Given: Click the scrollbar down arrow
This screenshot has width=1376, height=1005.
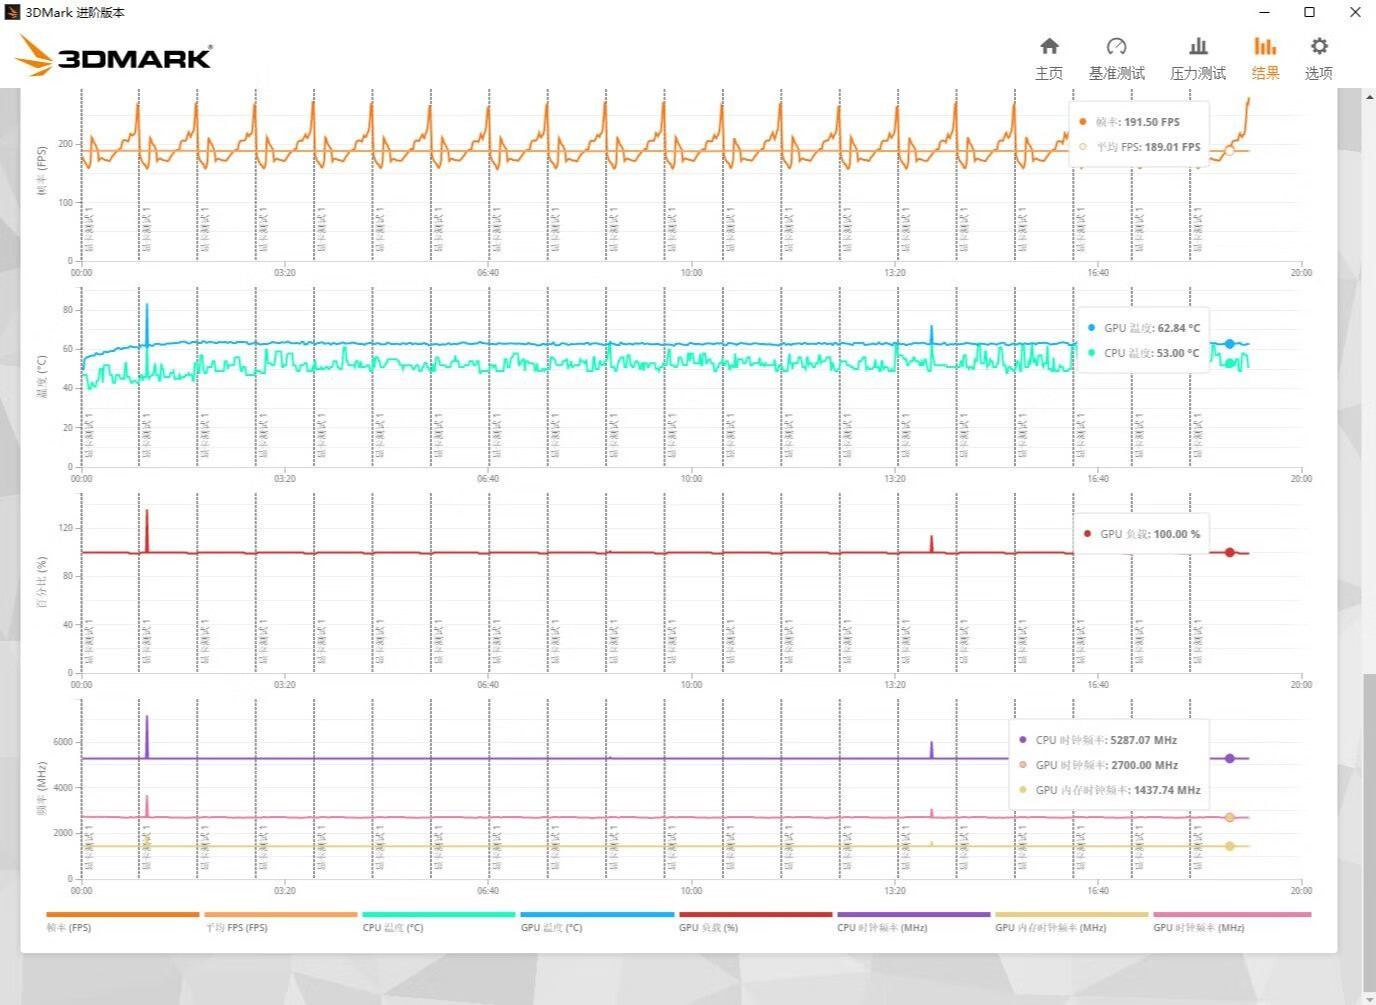Looking at the screenshot, I should click(1369, 997).
